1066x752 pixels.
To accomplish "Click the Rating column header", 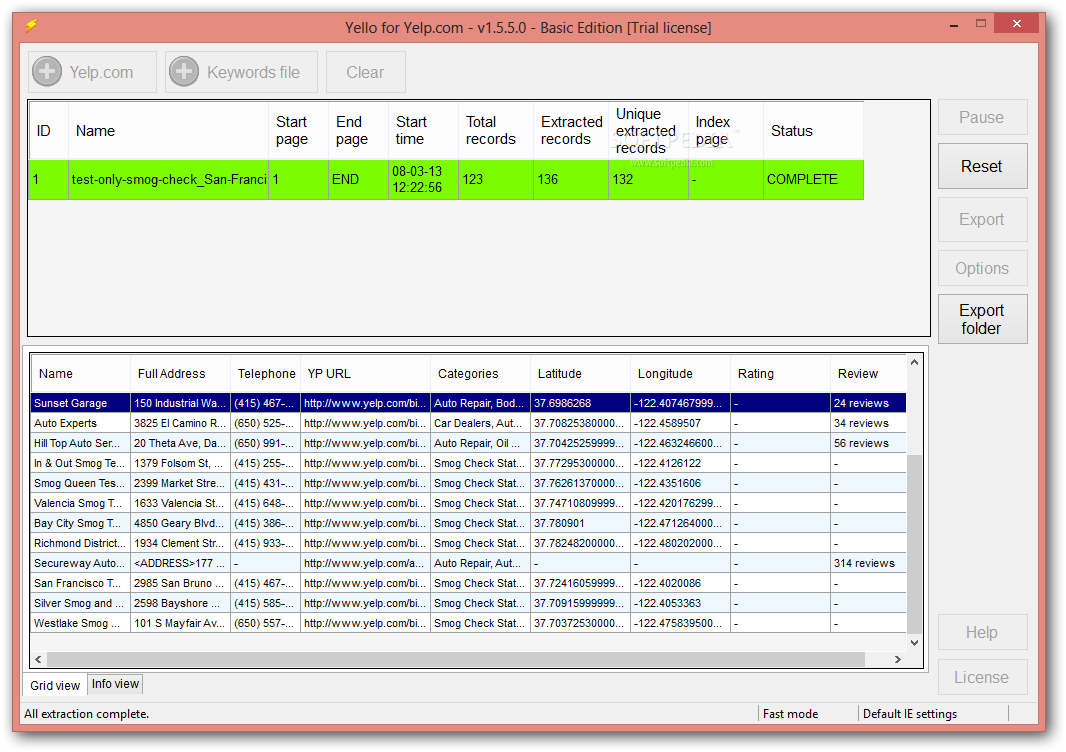I will [780, 373].
